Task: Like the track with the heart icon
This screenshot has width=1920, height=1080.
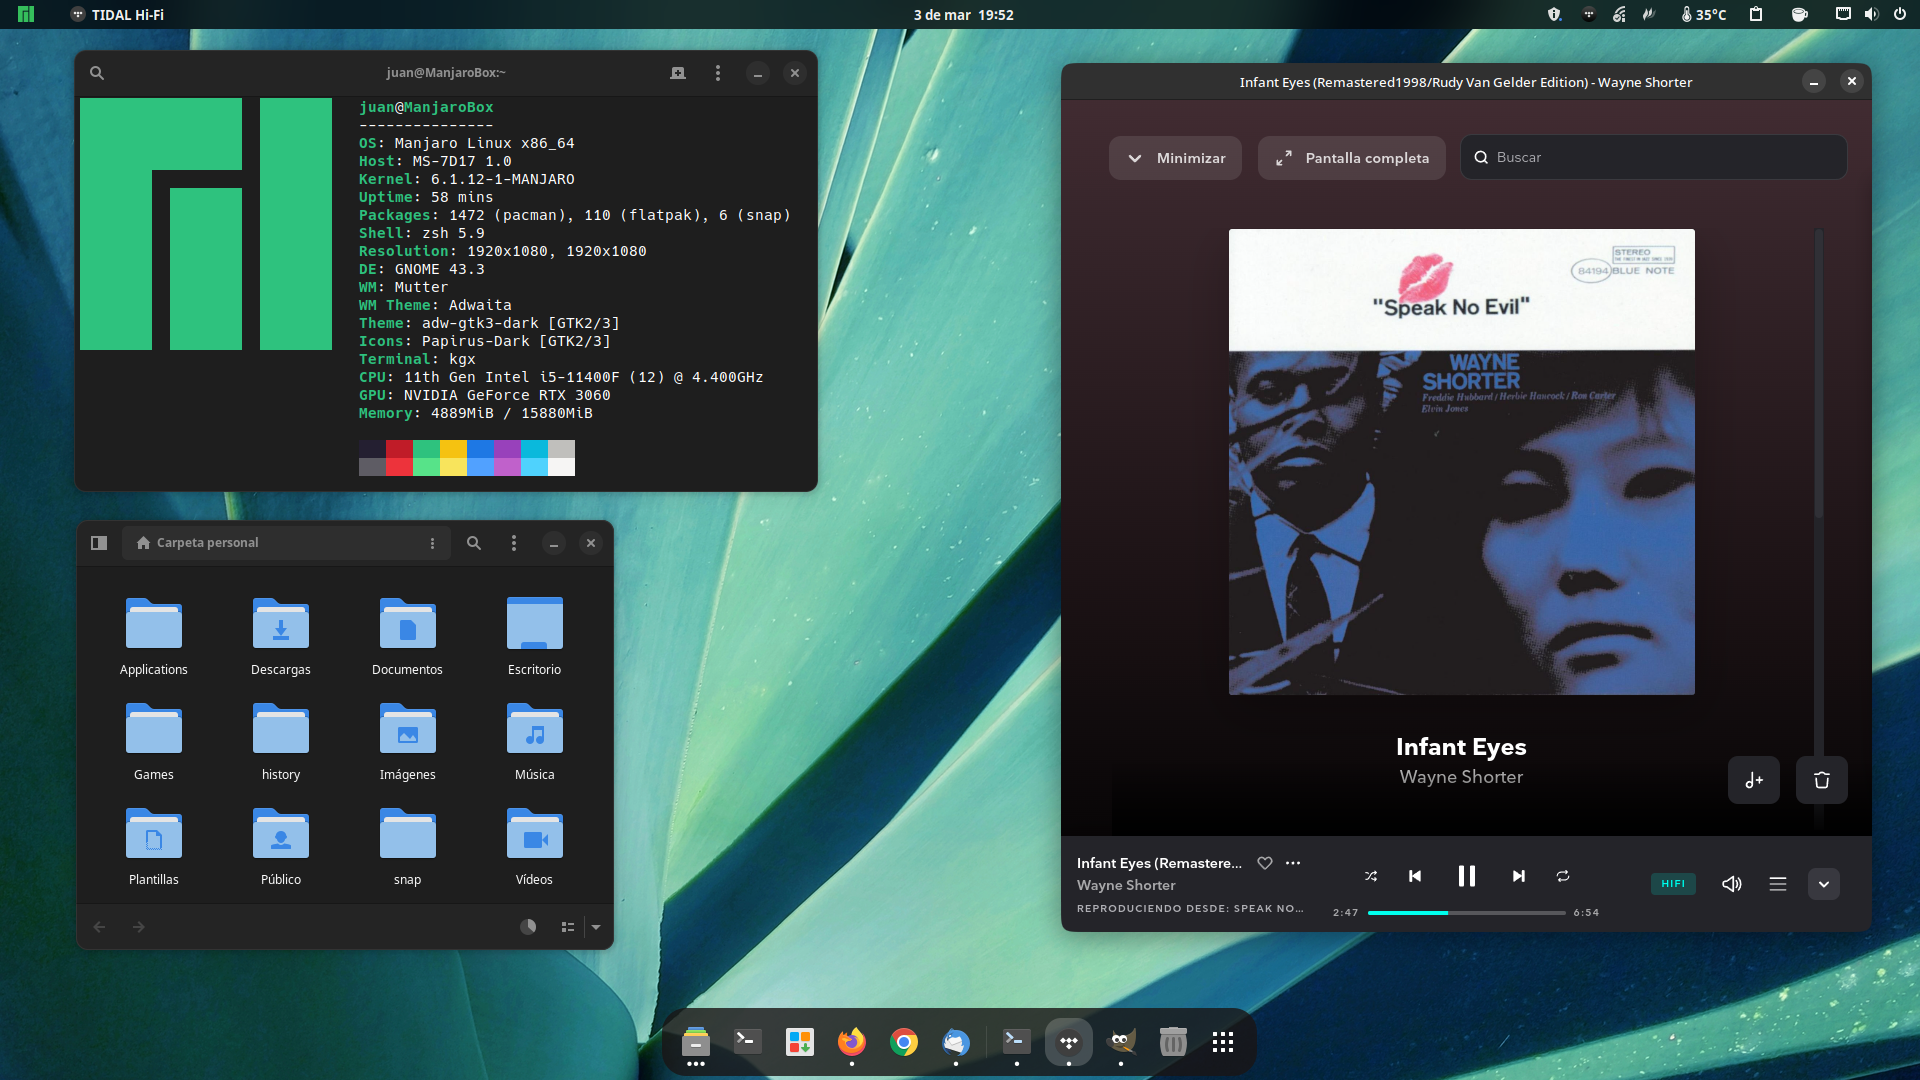Action: [1265, 863]
